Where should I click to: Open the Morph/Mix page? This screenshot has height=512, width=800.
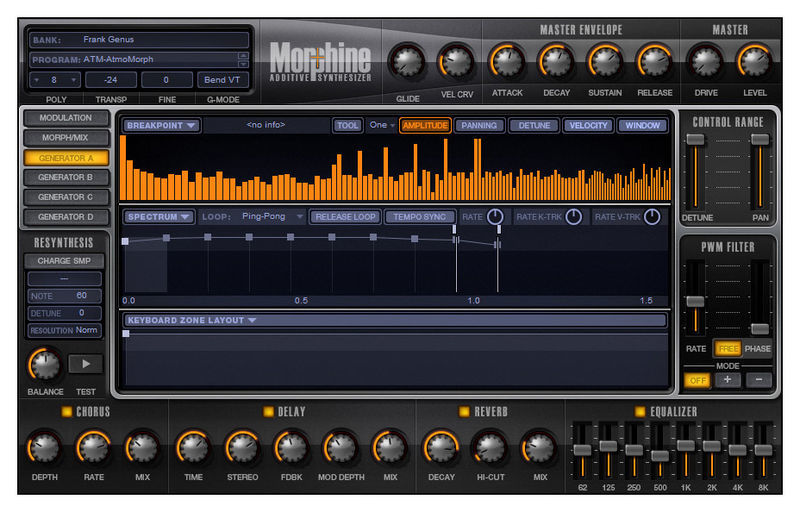click(66, 138)
